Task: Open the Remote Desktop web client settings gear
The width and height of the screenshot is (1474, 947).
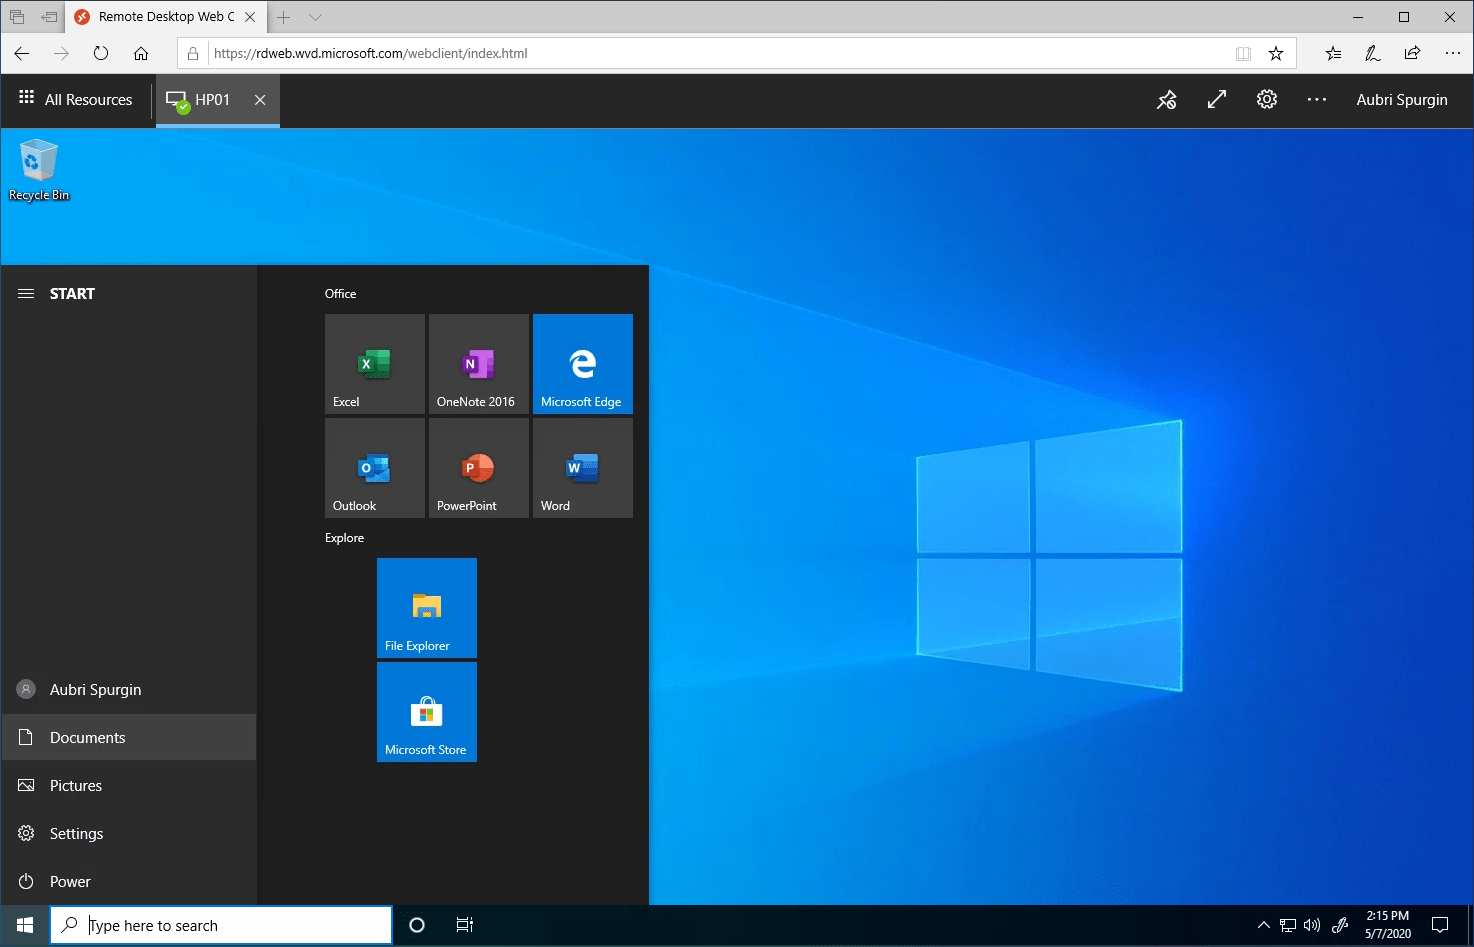Action: click(x=1267, y=100)
